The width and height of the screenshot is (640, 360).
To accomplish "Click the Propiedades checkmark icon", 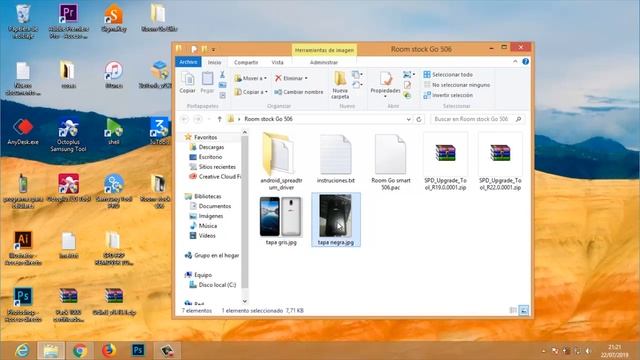I will pos(385,79).
